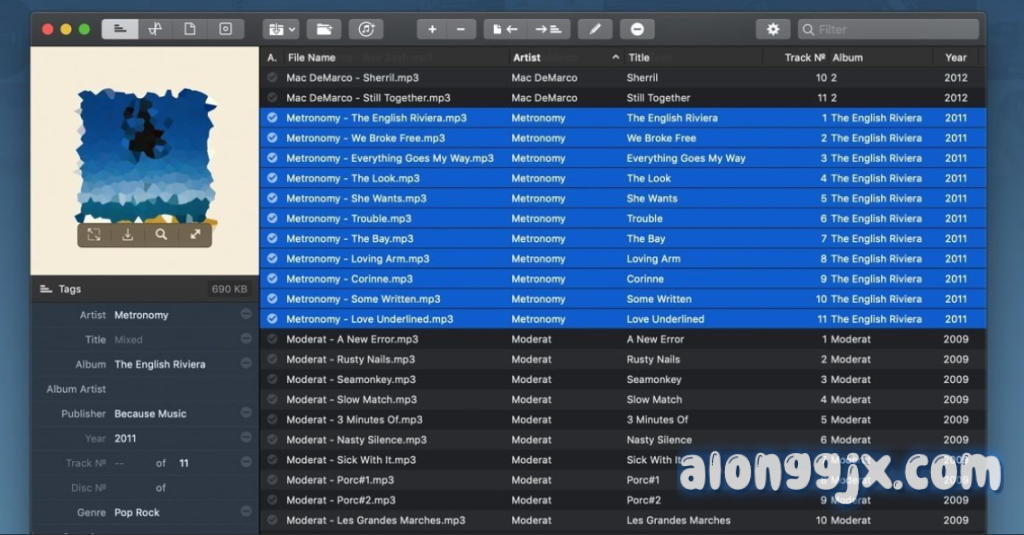This screenshot has height=535, width=1024.
Task: Click the download cover art icon
Action: click(127, 235)
